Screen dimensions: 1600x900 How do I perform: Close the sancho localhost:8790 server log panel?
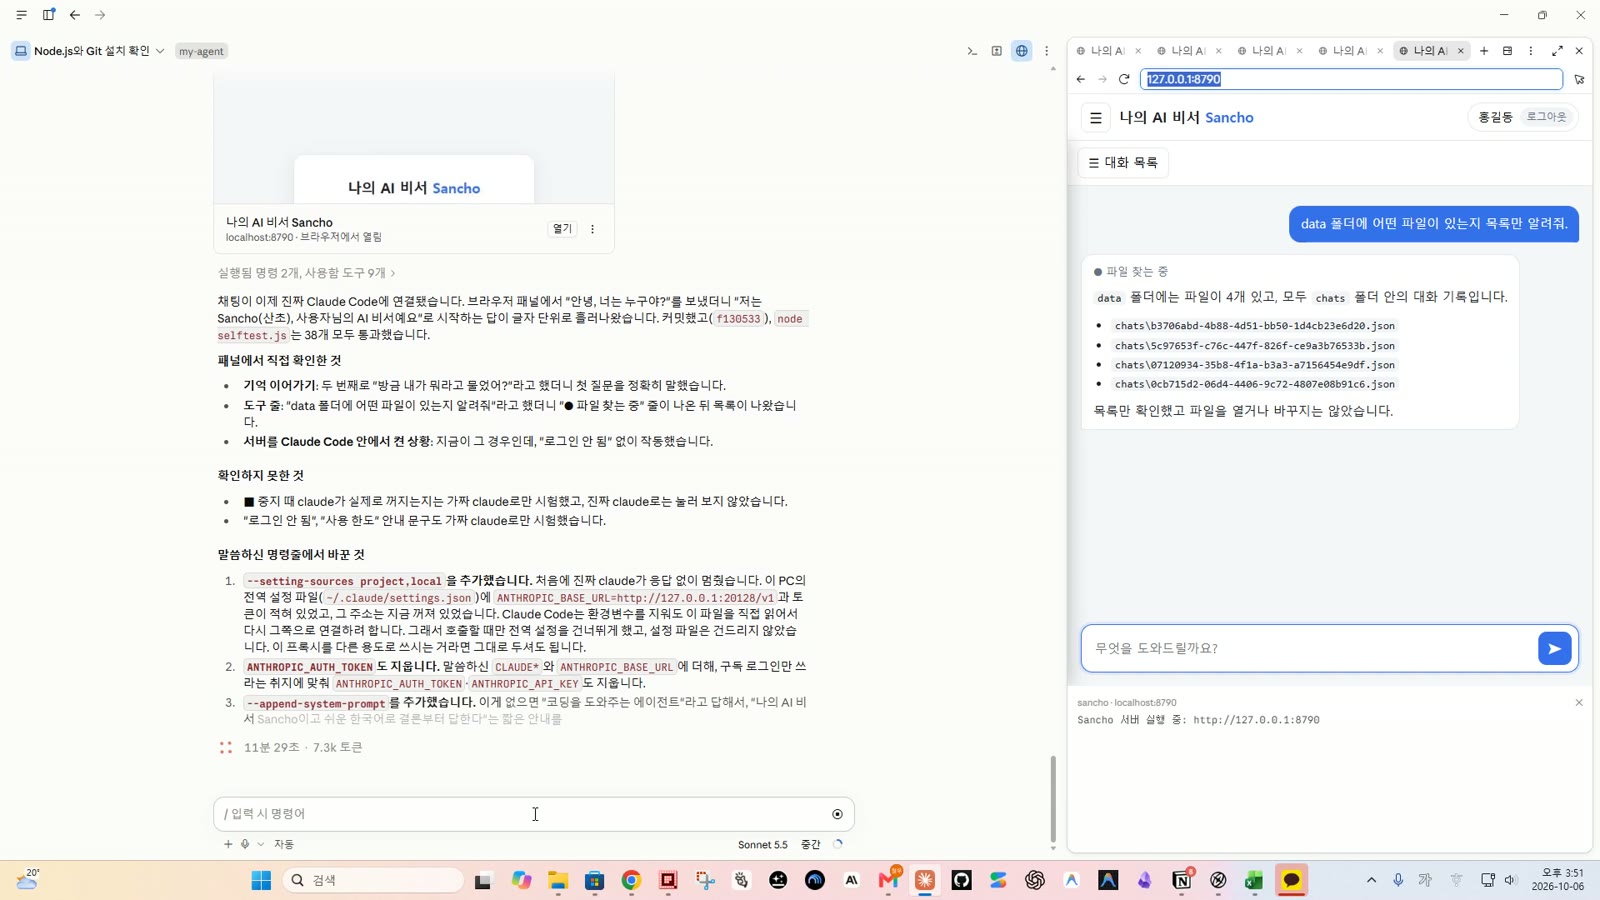[x=1579, y=703]
